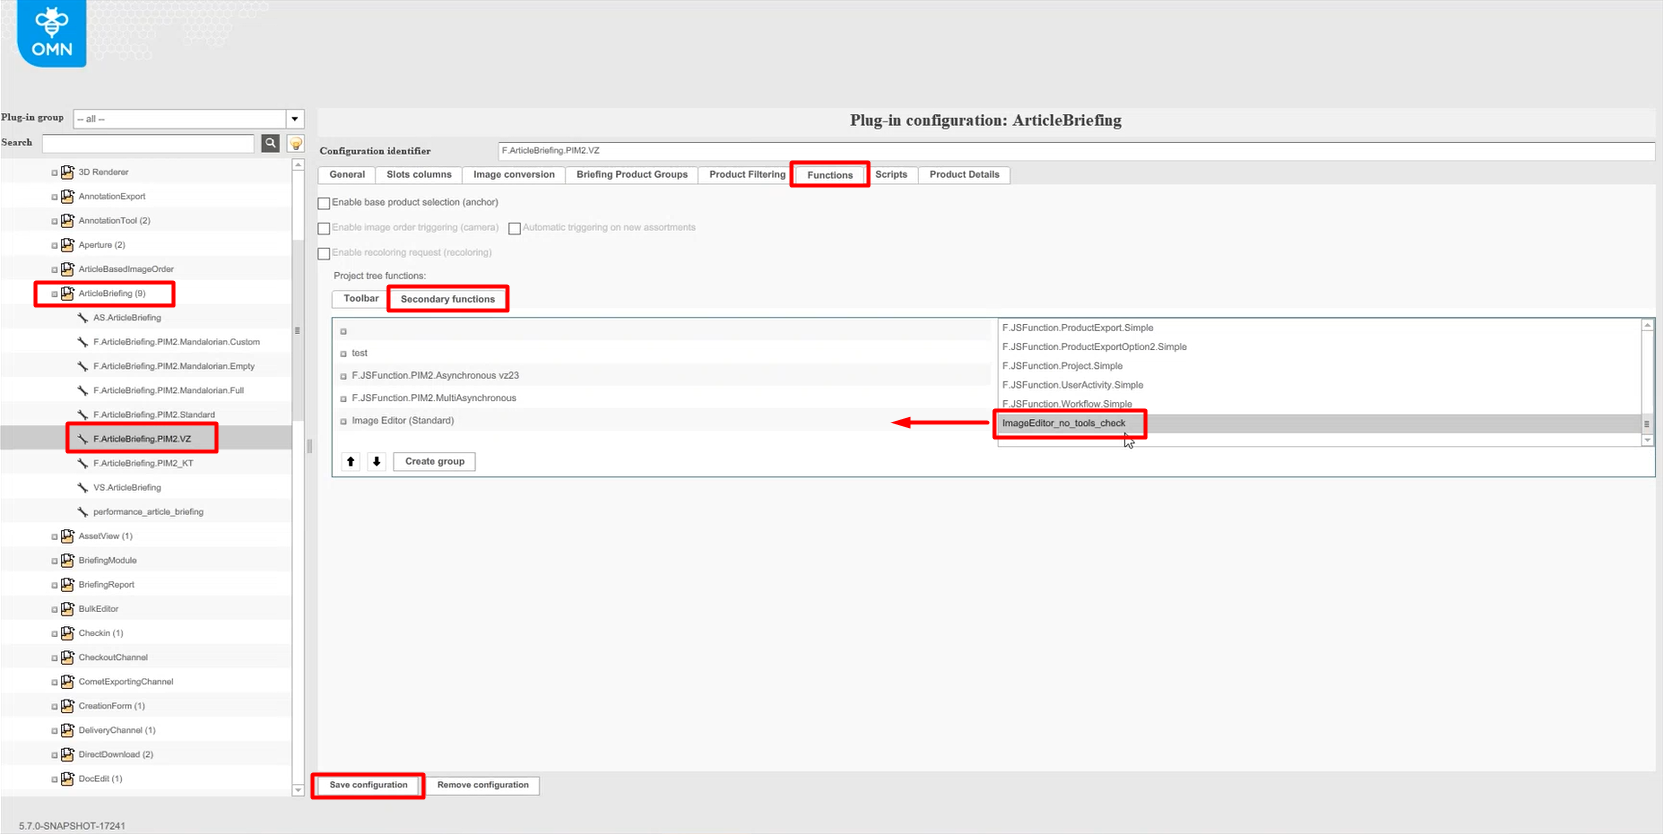Click the search magnifier button
This screenshot has height=834, width=1663.
270,143
